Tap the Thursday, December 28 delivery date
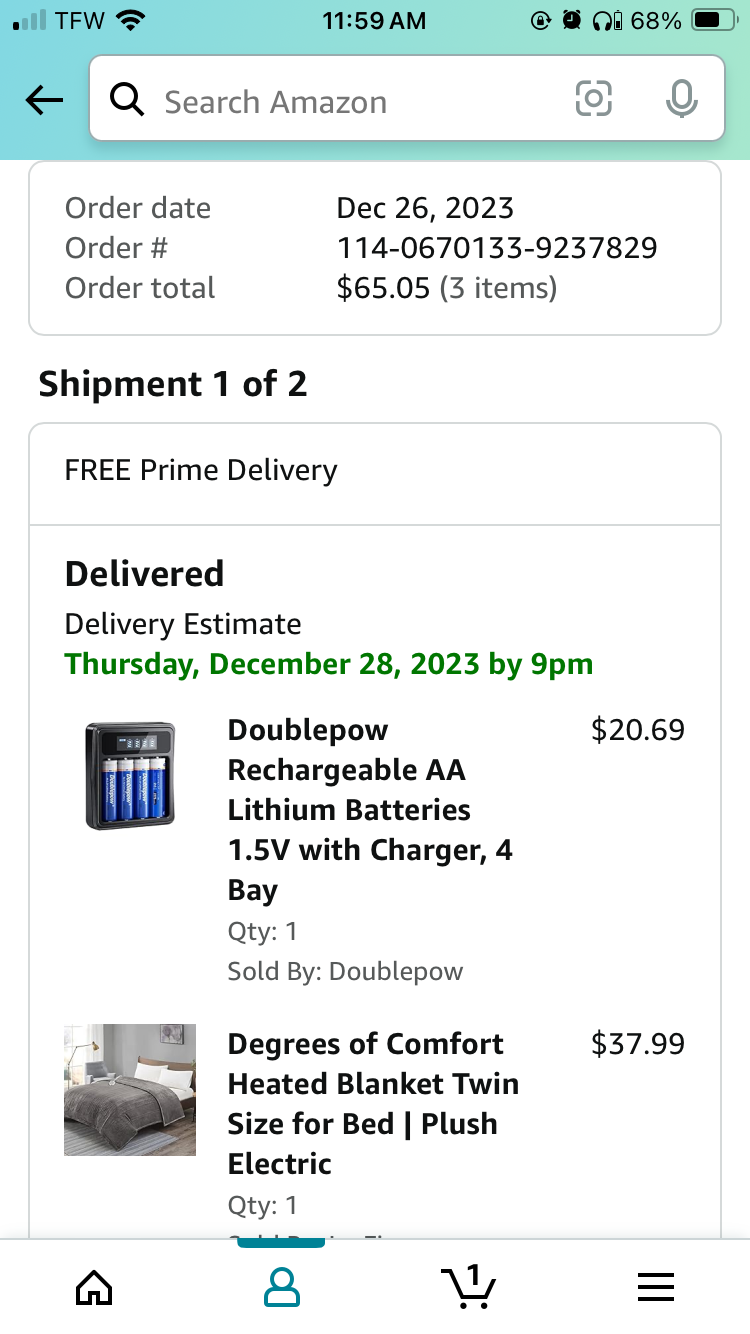 [x=329, y=664]
